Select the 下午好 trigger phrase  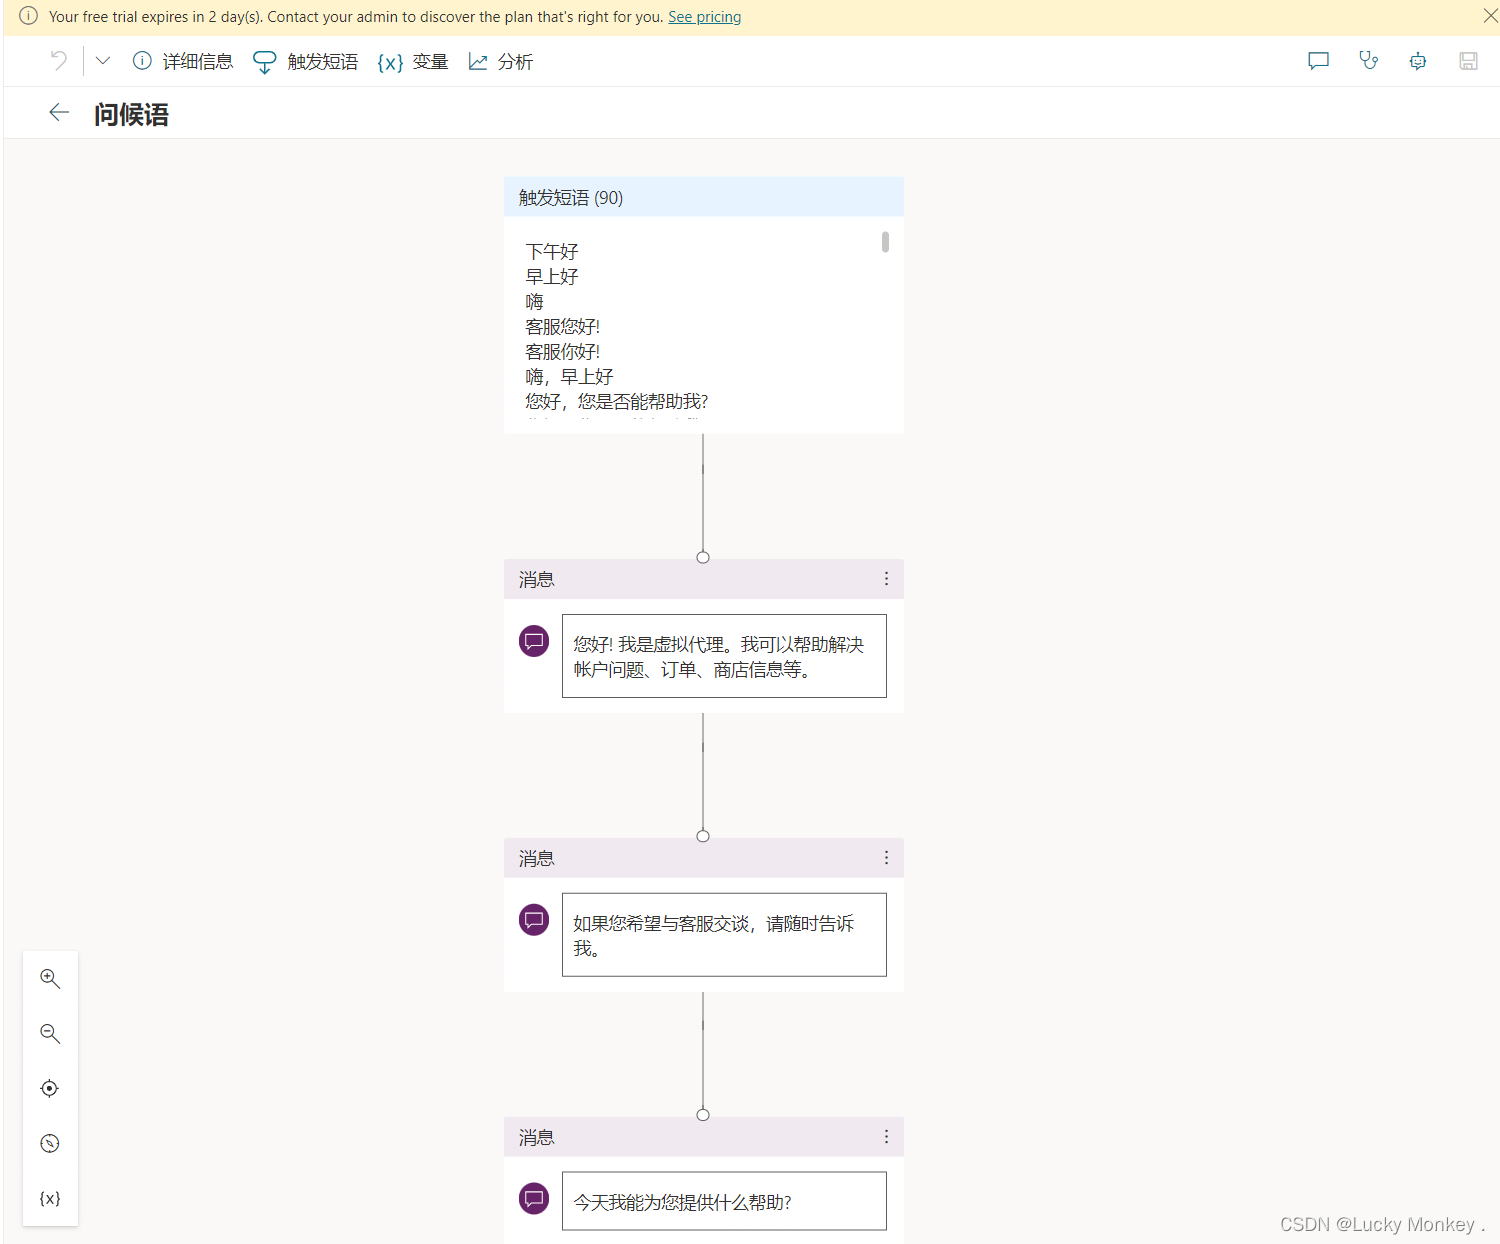point(552,251)
